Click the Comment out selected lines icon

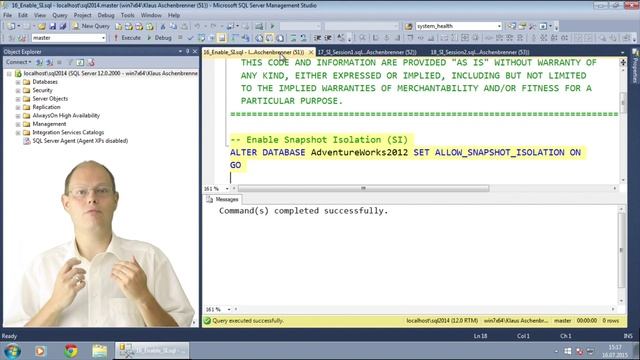tap(293, 38)
